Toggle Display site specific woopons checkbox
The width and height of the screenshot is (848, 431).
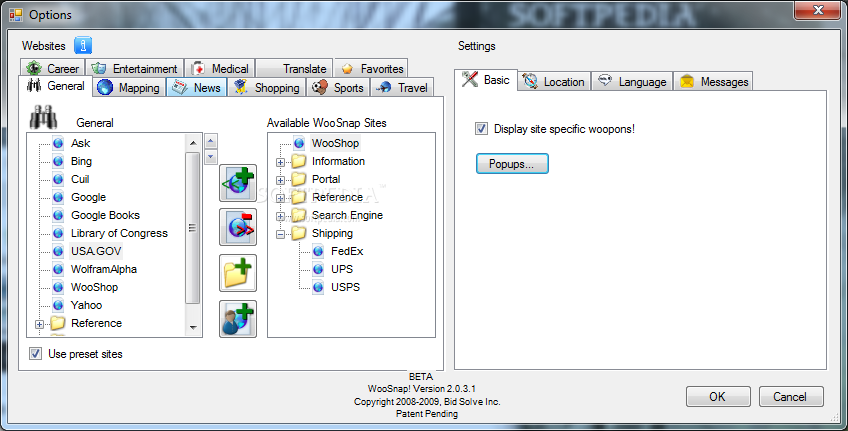[481, 129]
